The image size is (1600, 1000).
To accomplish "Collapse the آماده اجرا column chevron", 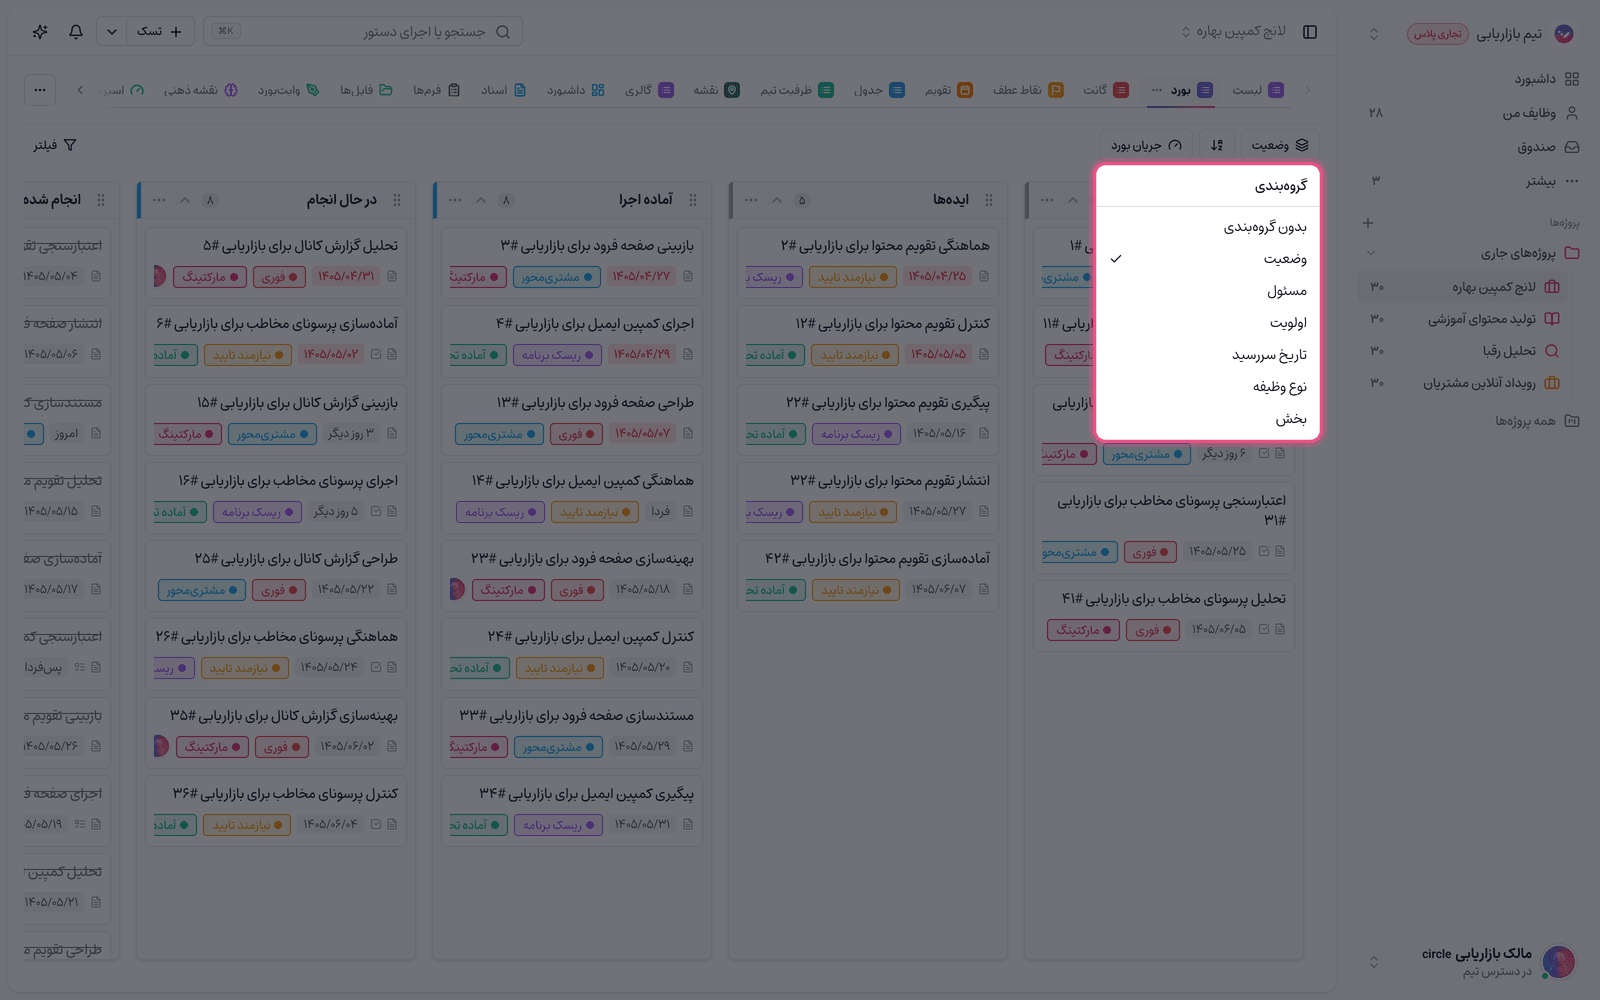I will tap(481, 200).
